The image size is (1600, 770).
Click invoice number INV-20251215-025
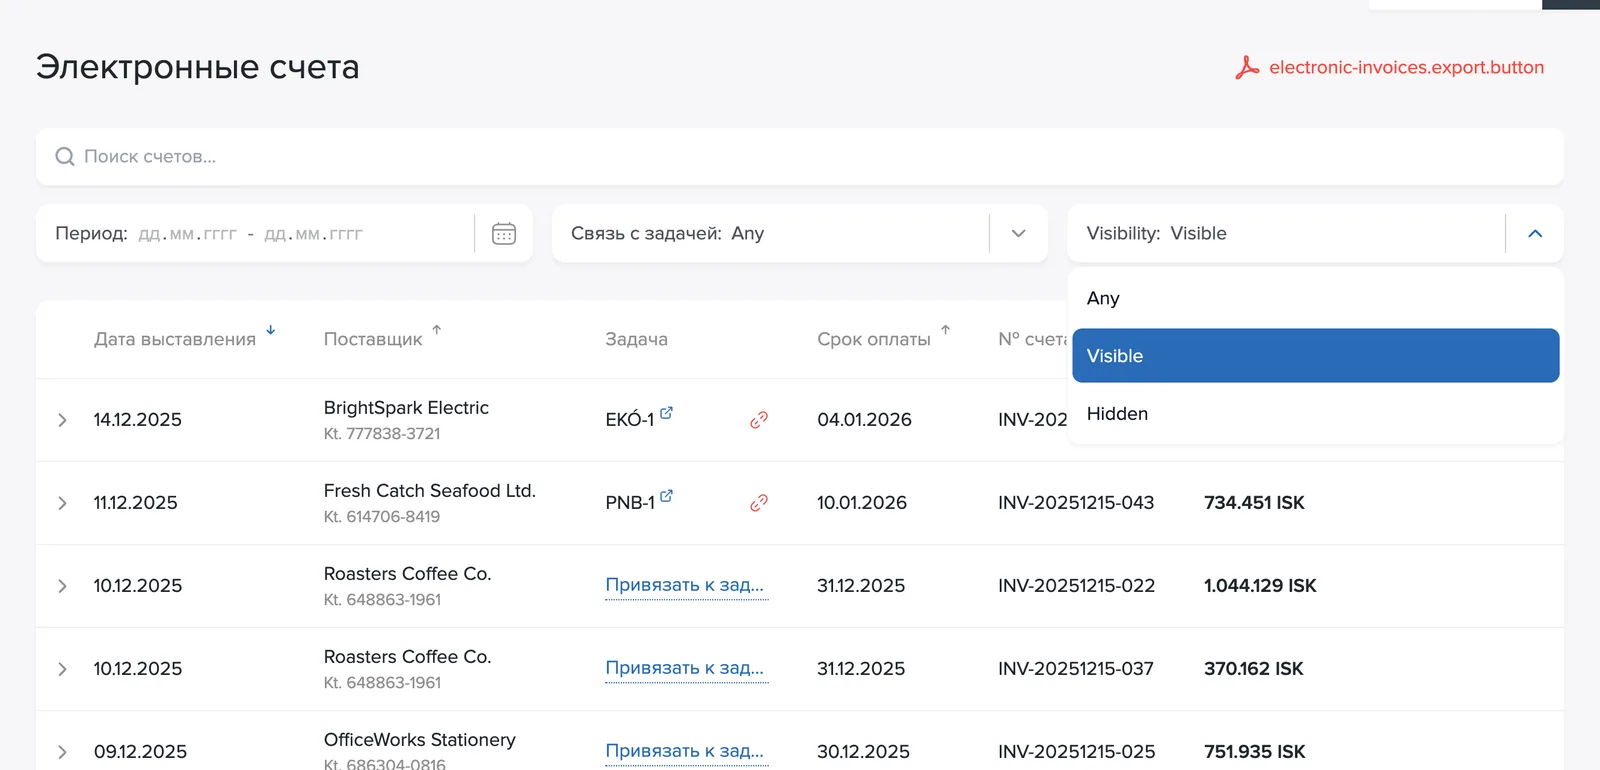coord(1077,752)
